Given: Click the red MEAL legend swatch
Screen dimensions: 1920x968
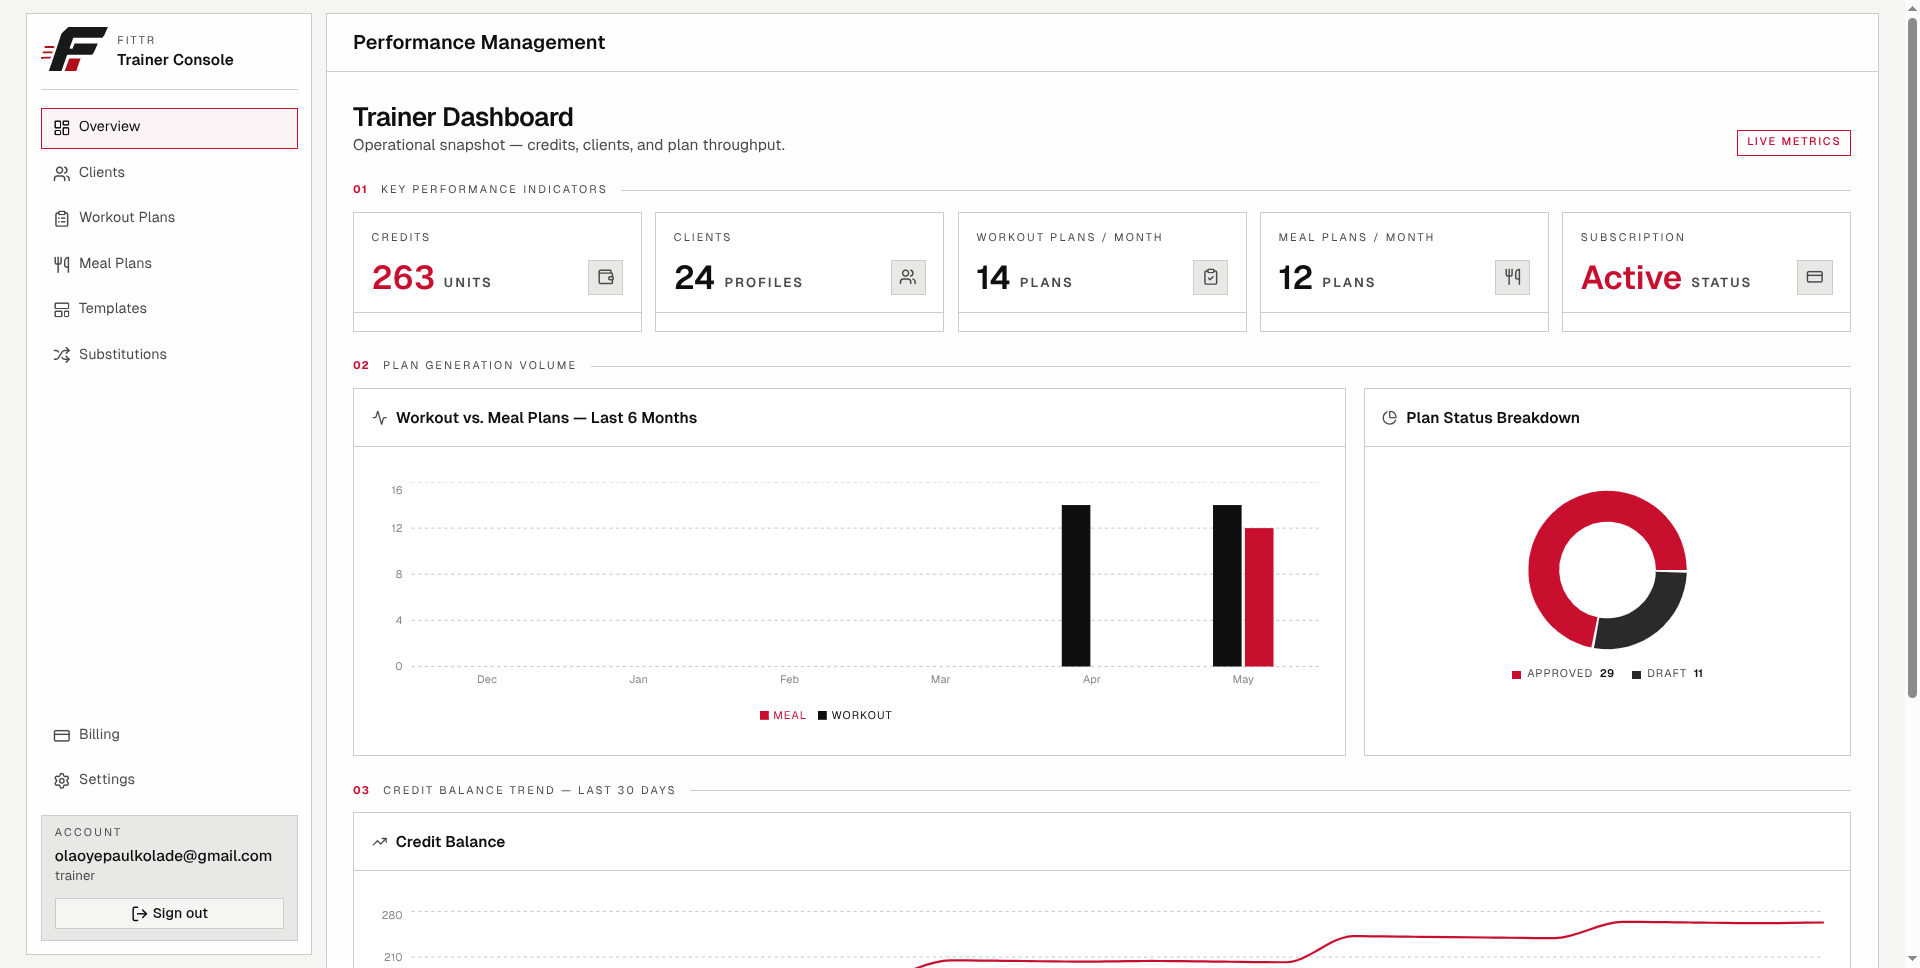Looking at the screenshot, I should pyautogui.click(x=764, y=716).
